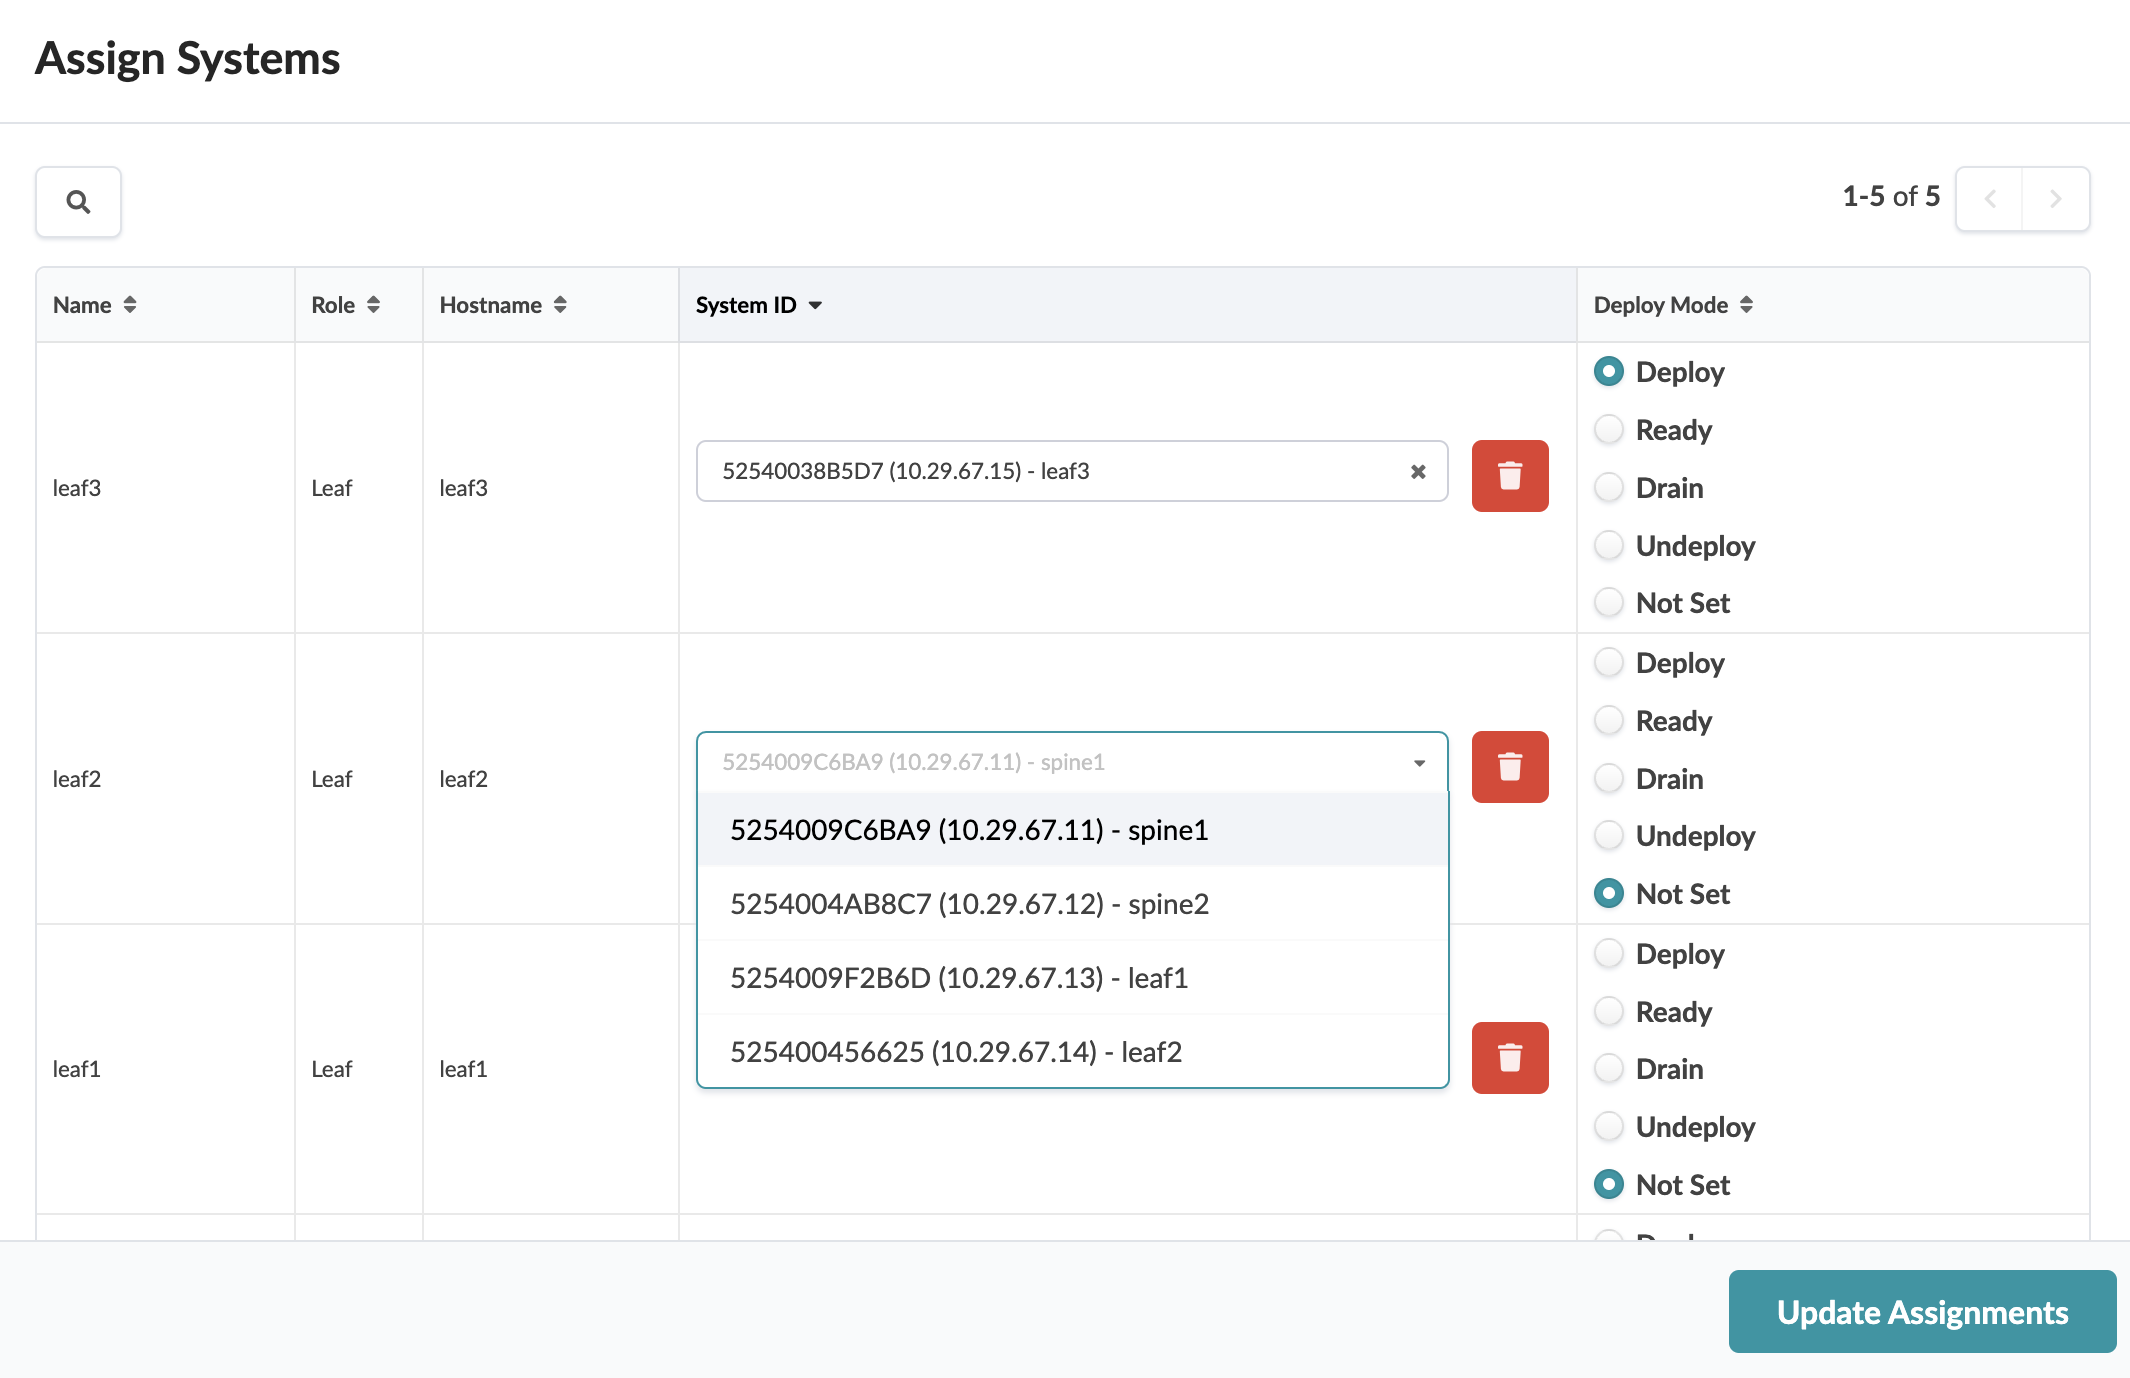Screen dimensions: 2130x1378
Task: Sort using the System ID header caret
Action: pos(815,305)
